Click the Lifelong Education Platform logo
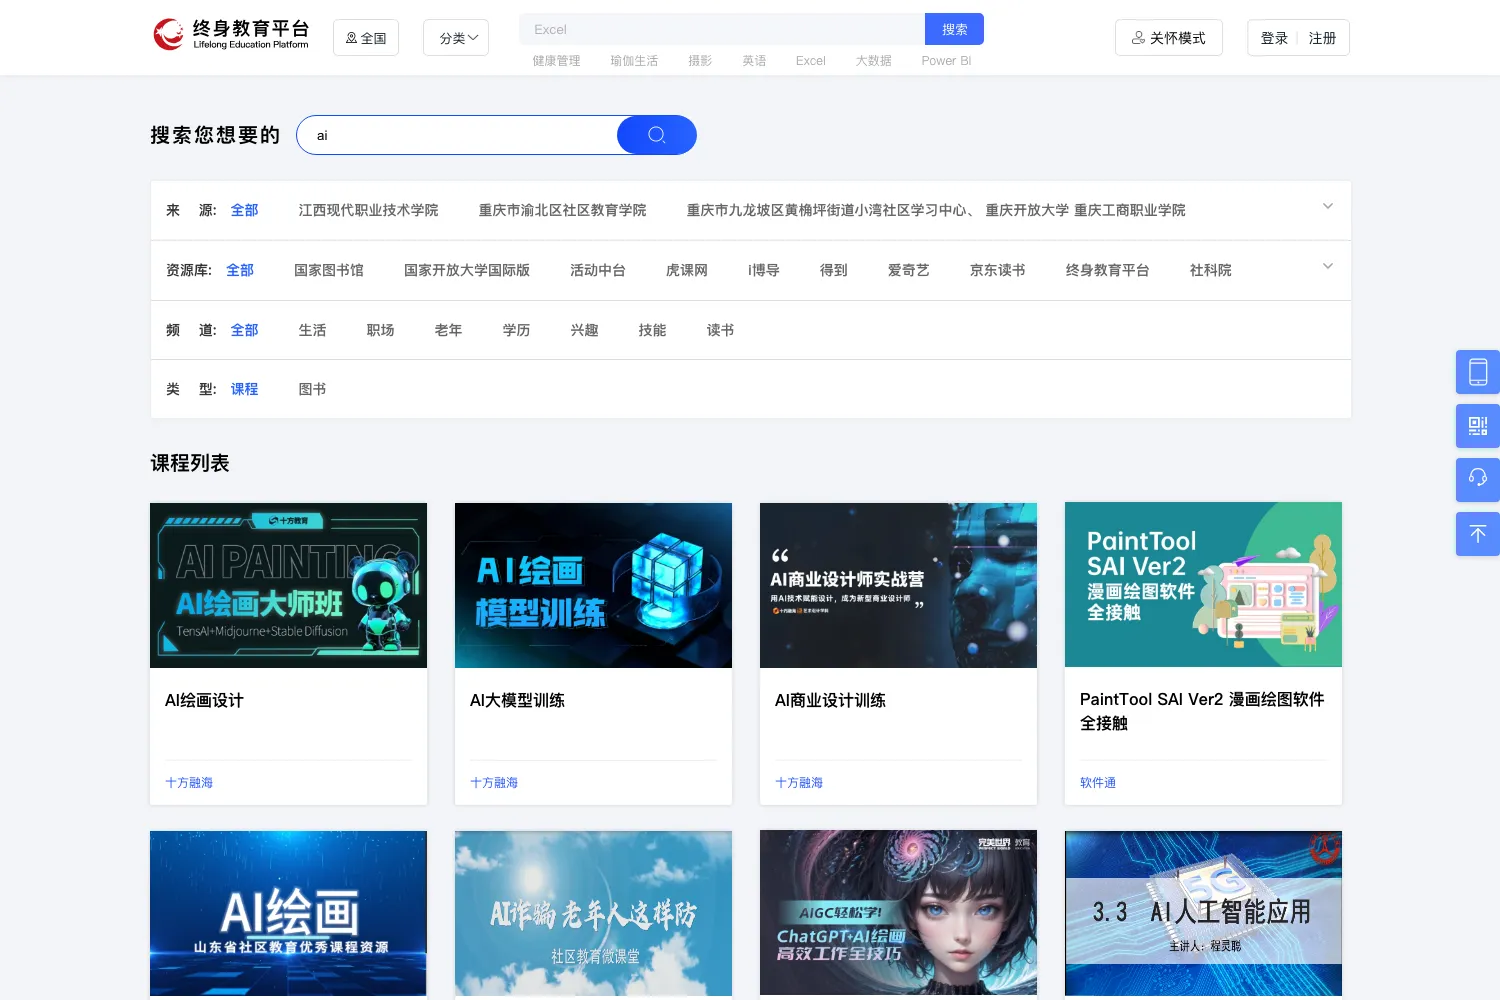 coord(232,34)
